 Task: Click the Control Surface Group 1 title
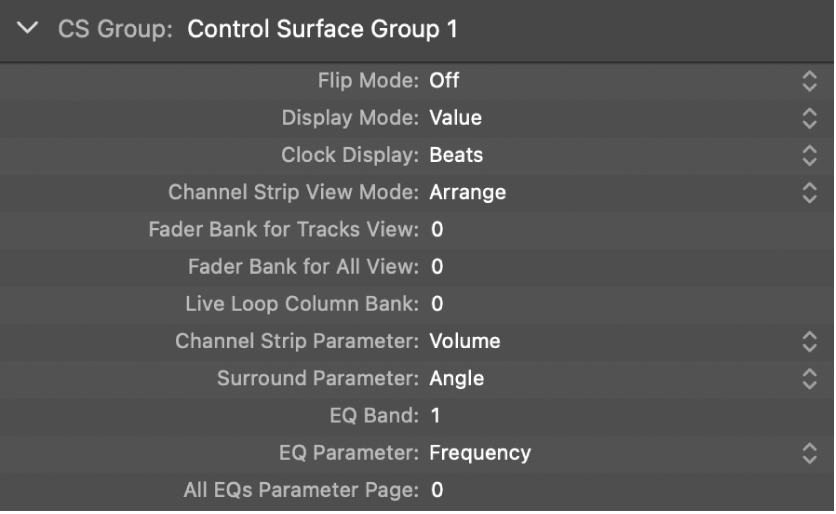[x=322, y=29]
